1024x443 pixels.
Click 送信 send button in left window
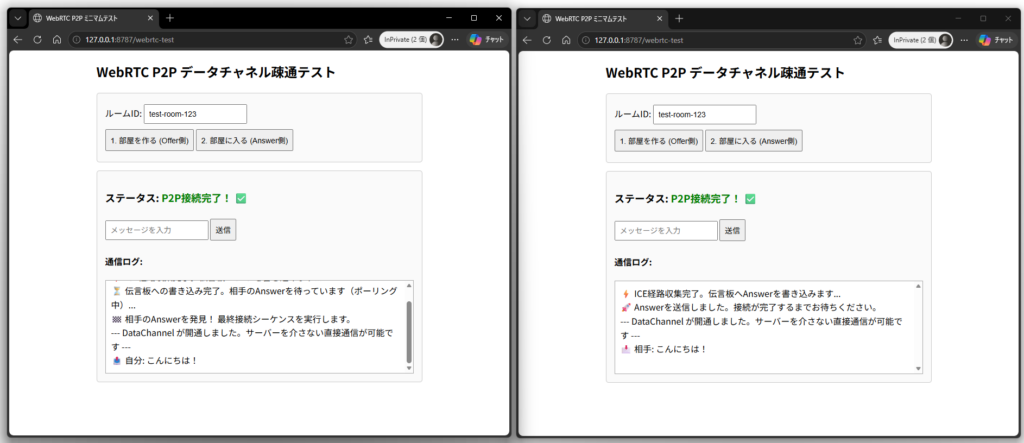point(223,230)
